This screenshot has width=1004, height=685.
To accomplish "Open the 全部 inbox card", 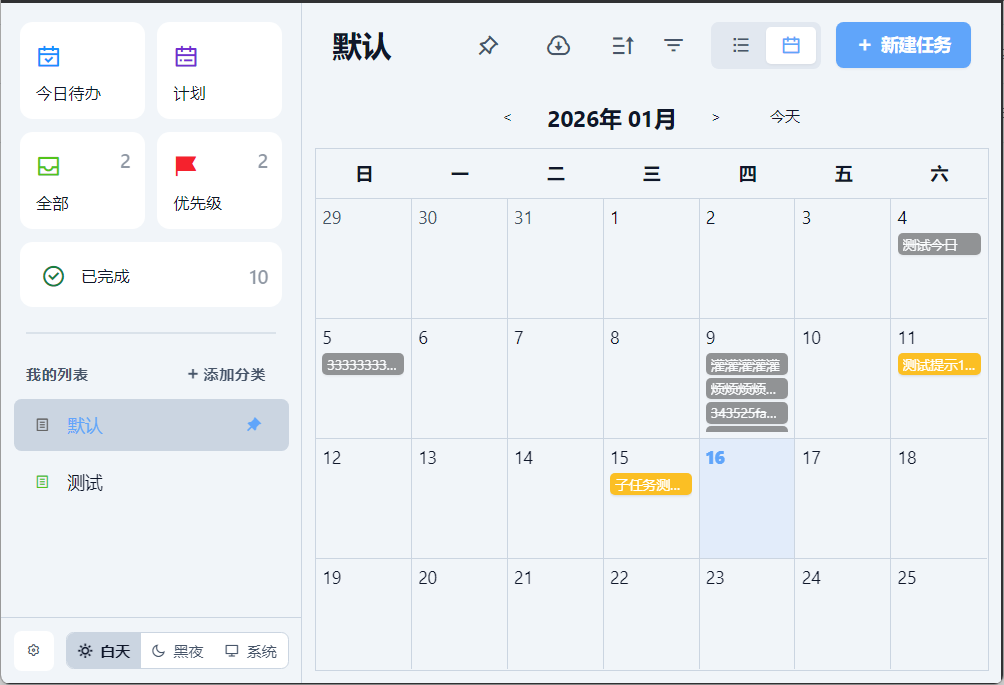I will click(83, 181).
